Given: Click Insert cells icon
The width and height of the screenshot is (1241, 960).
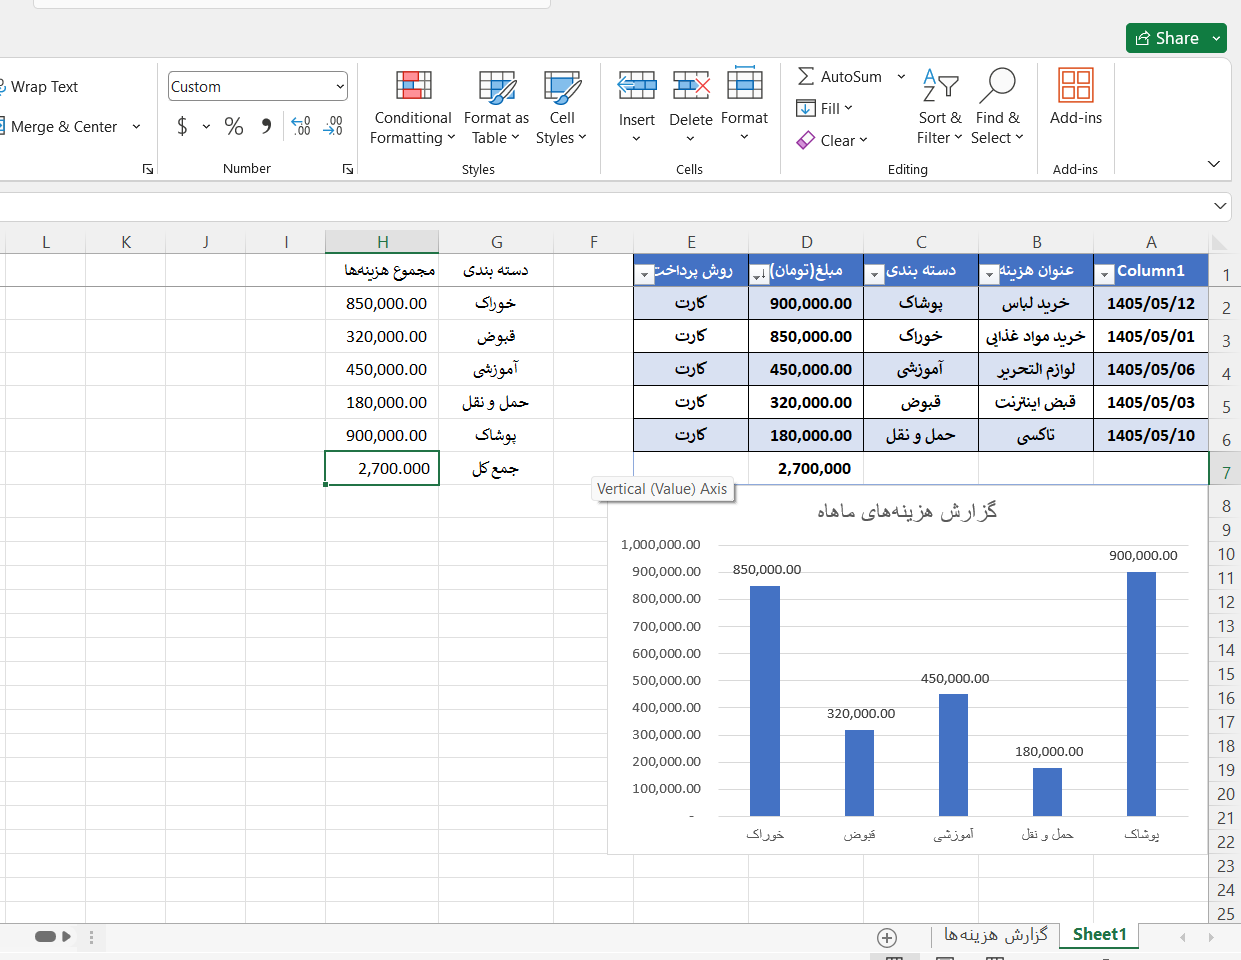Looking at the screenshot, I should point(637,86).
